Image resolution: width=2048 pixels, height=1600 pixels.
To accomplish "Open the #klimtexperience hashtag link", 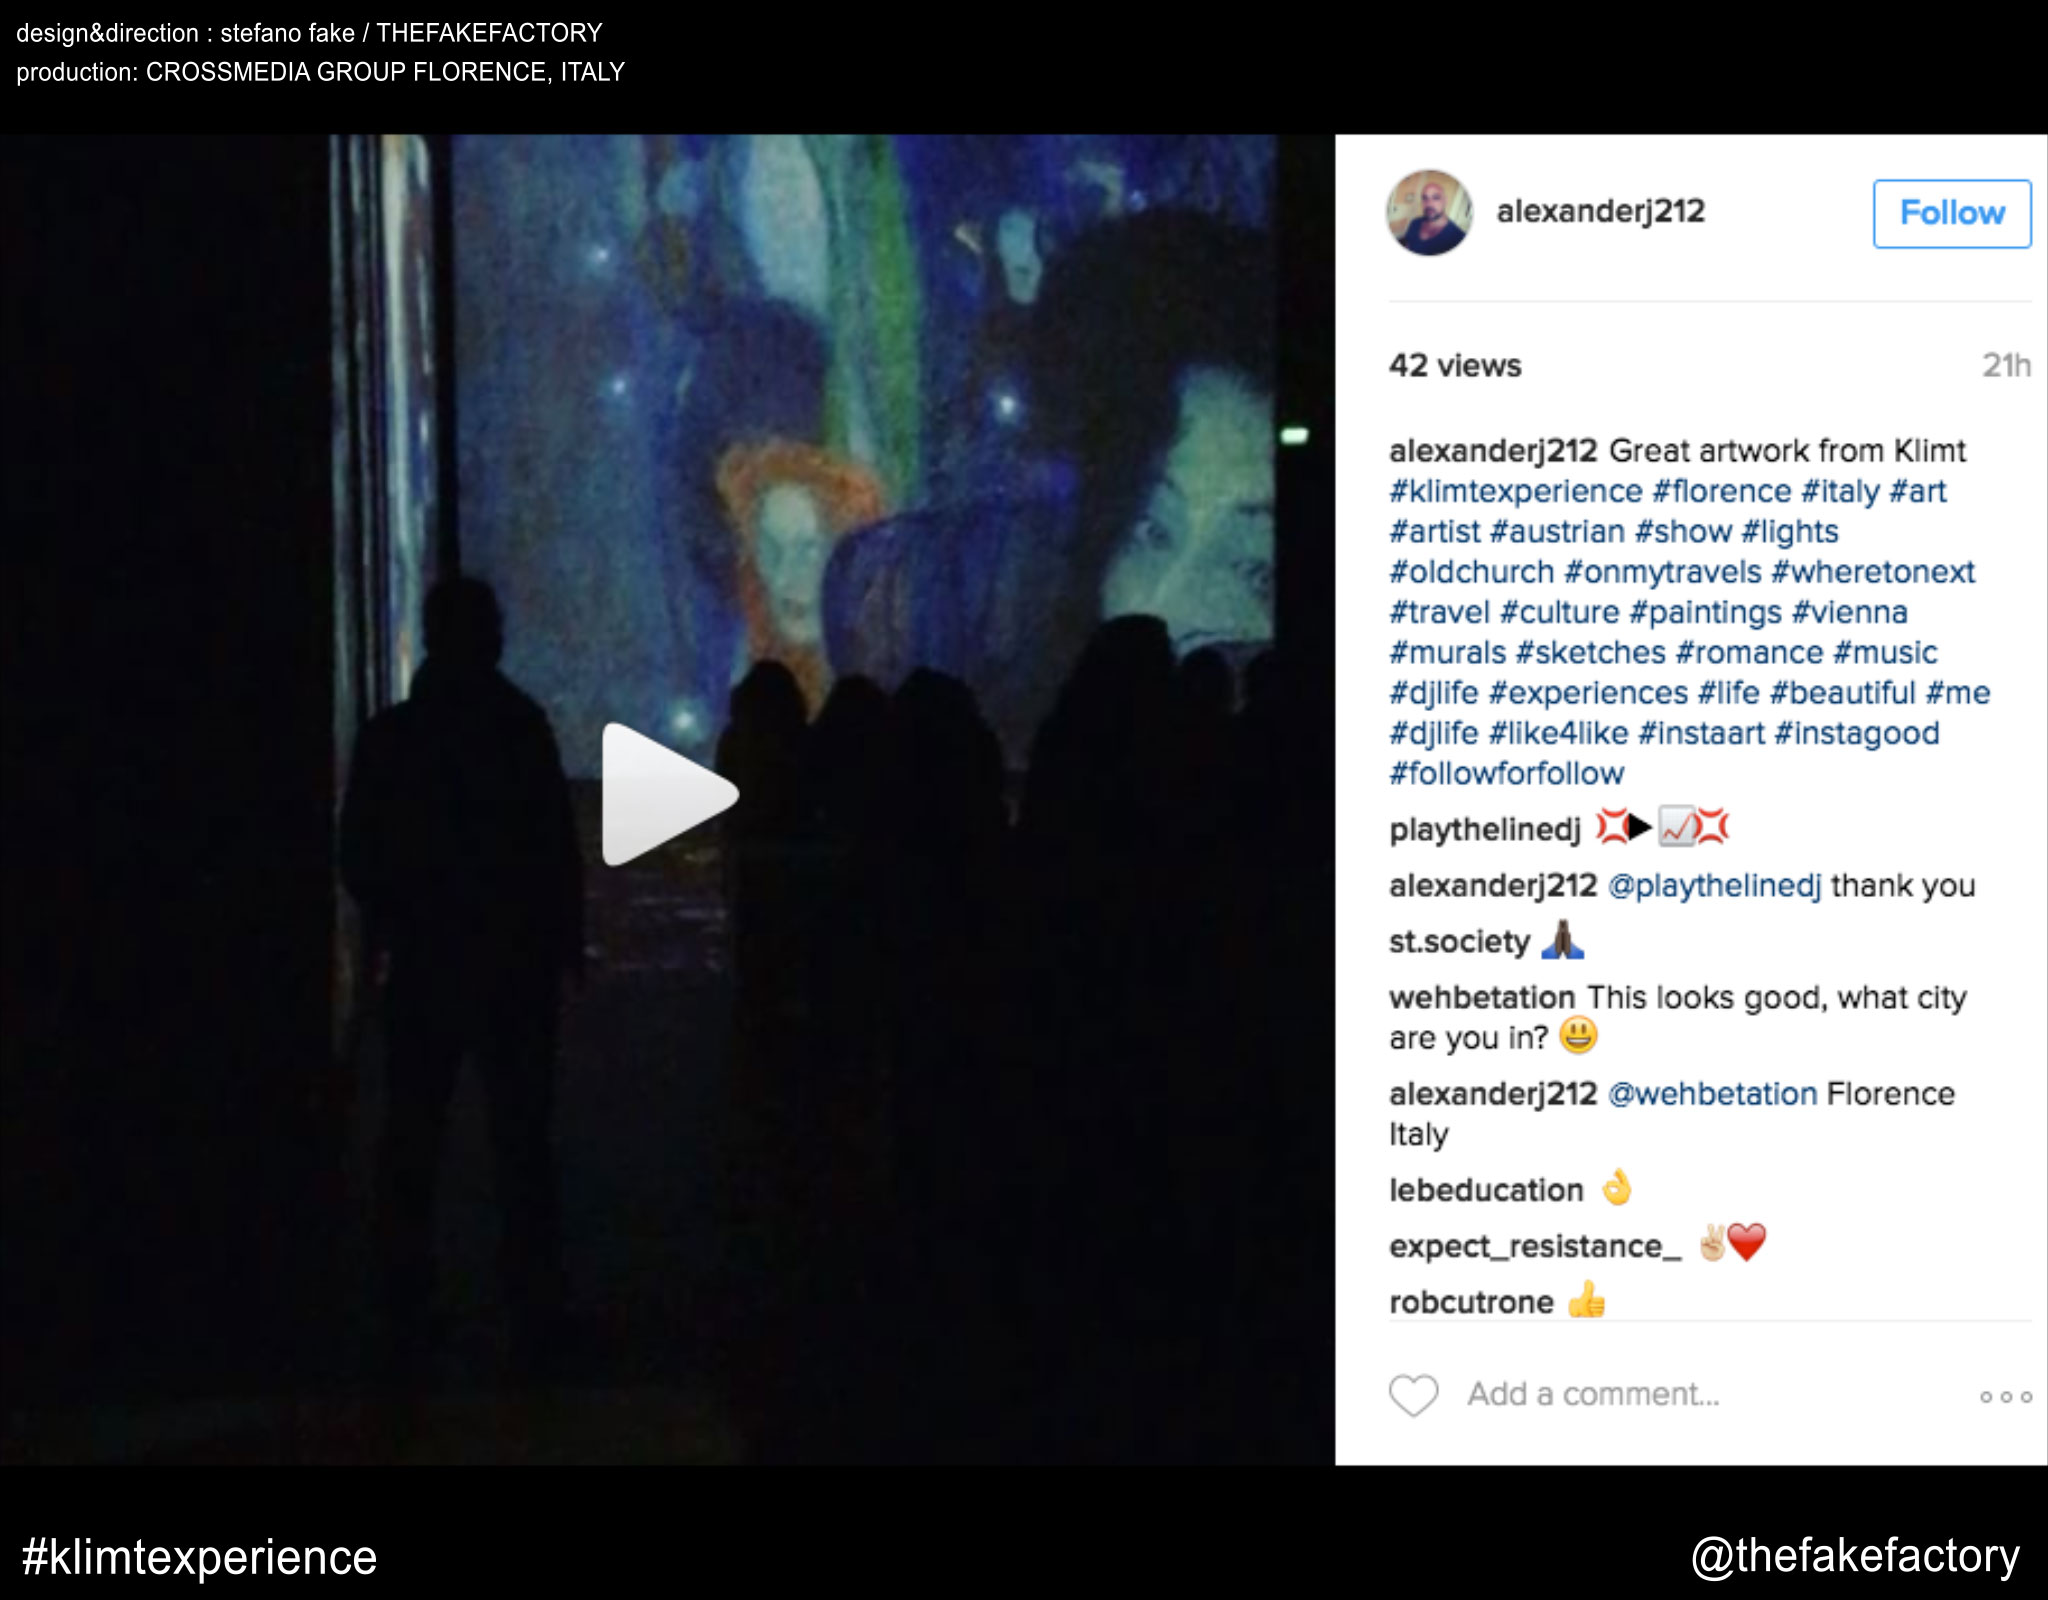I will coord(1515,491).
